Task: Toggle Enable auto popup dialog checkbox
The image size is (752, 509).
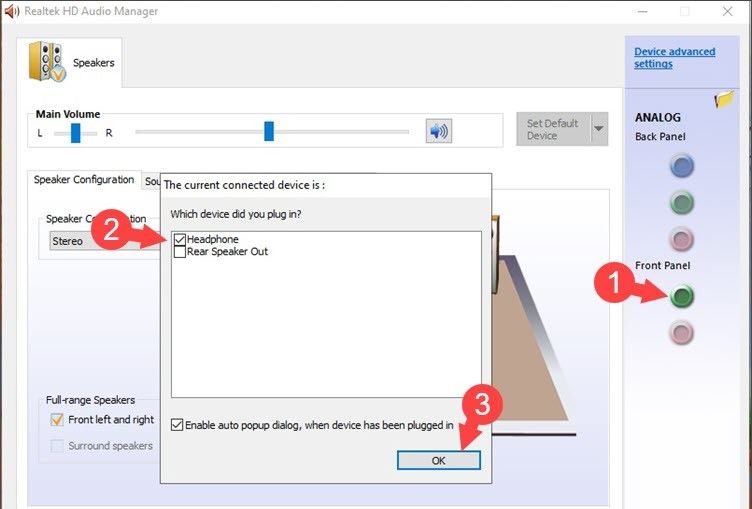Action: coord(177,425)
